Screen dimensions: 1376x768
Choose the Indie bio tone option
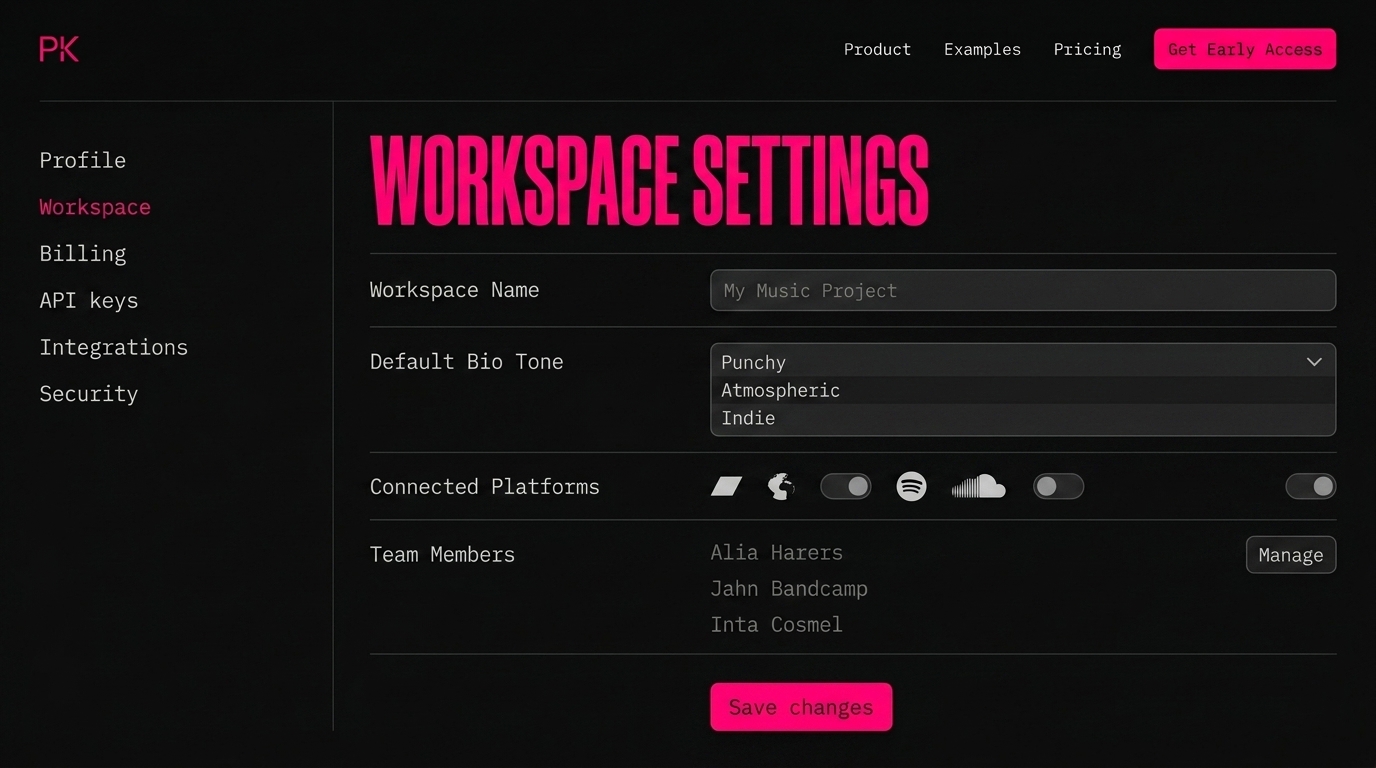[749, 418]
